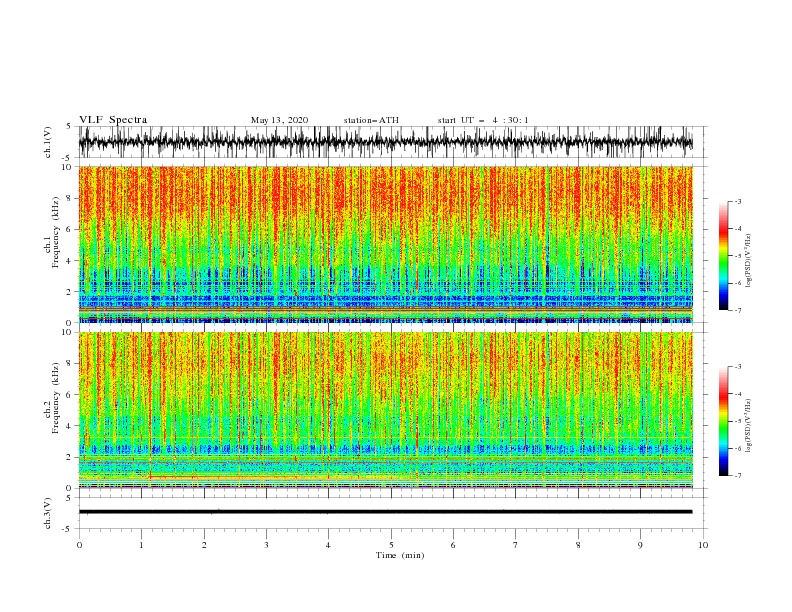This screenshot has width=792, height=612.
Task: Click the lower PSD color scale bar
Action: click(x=723, y=421)
